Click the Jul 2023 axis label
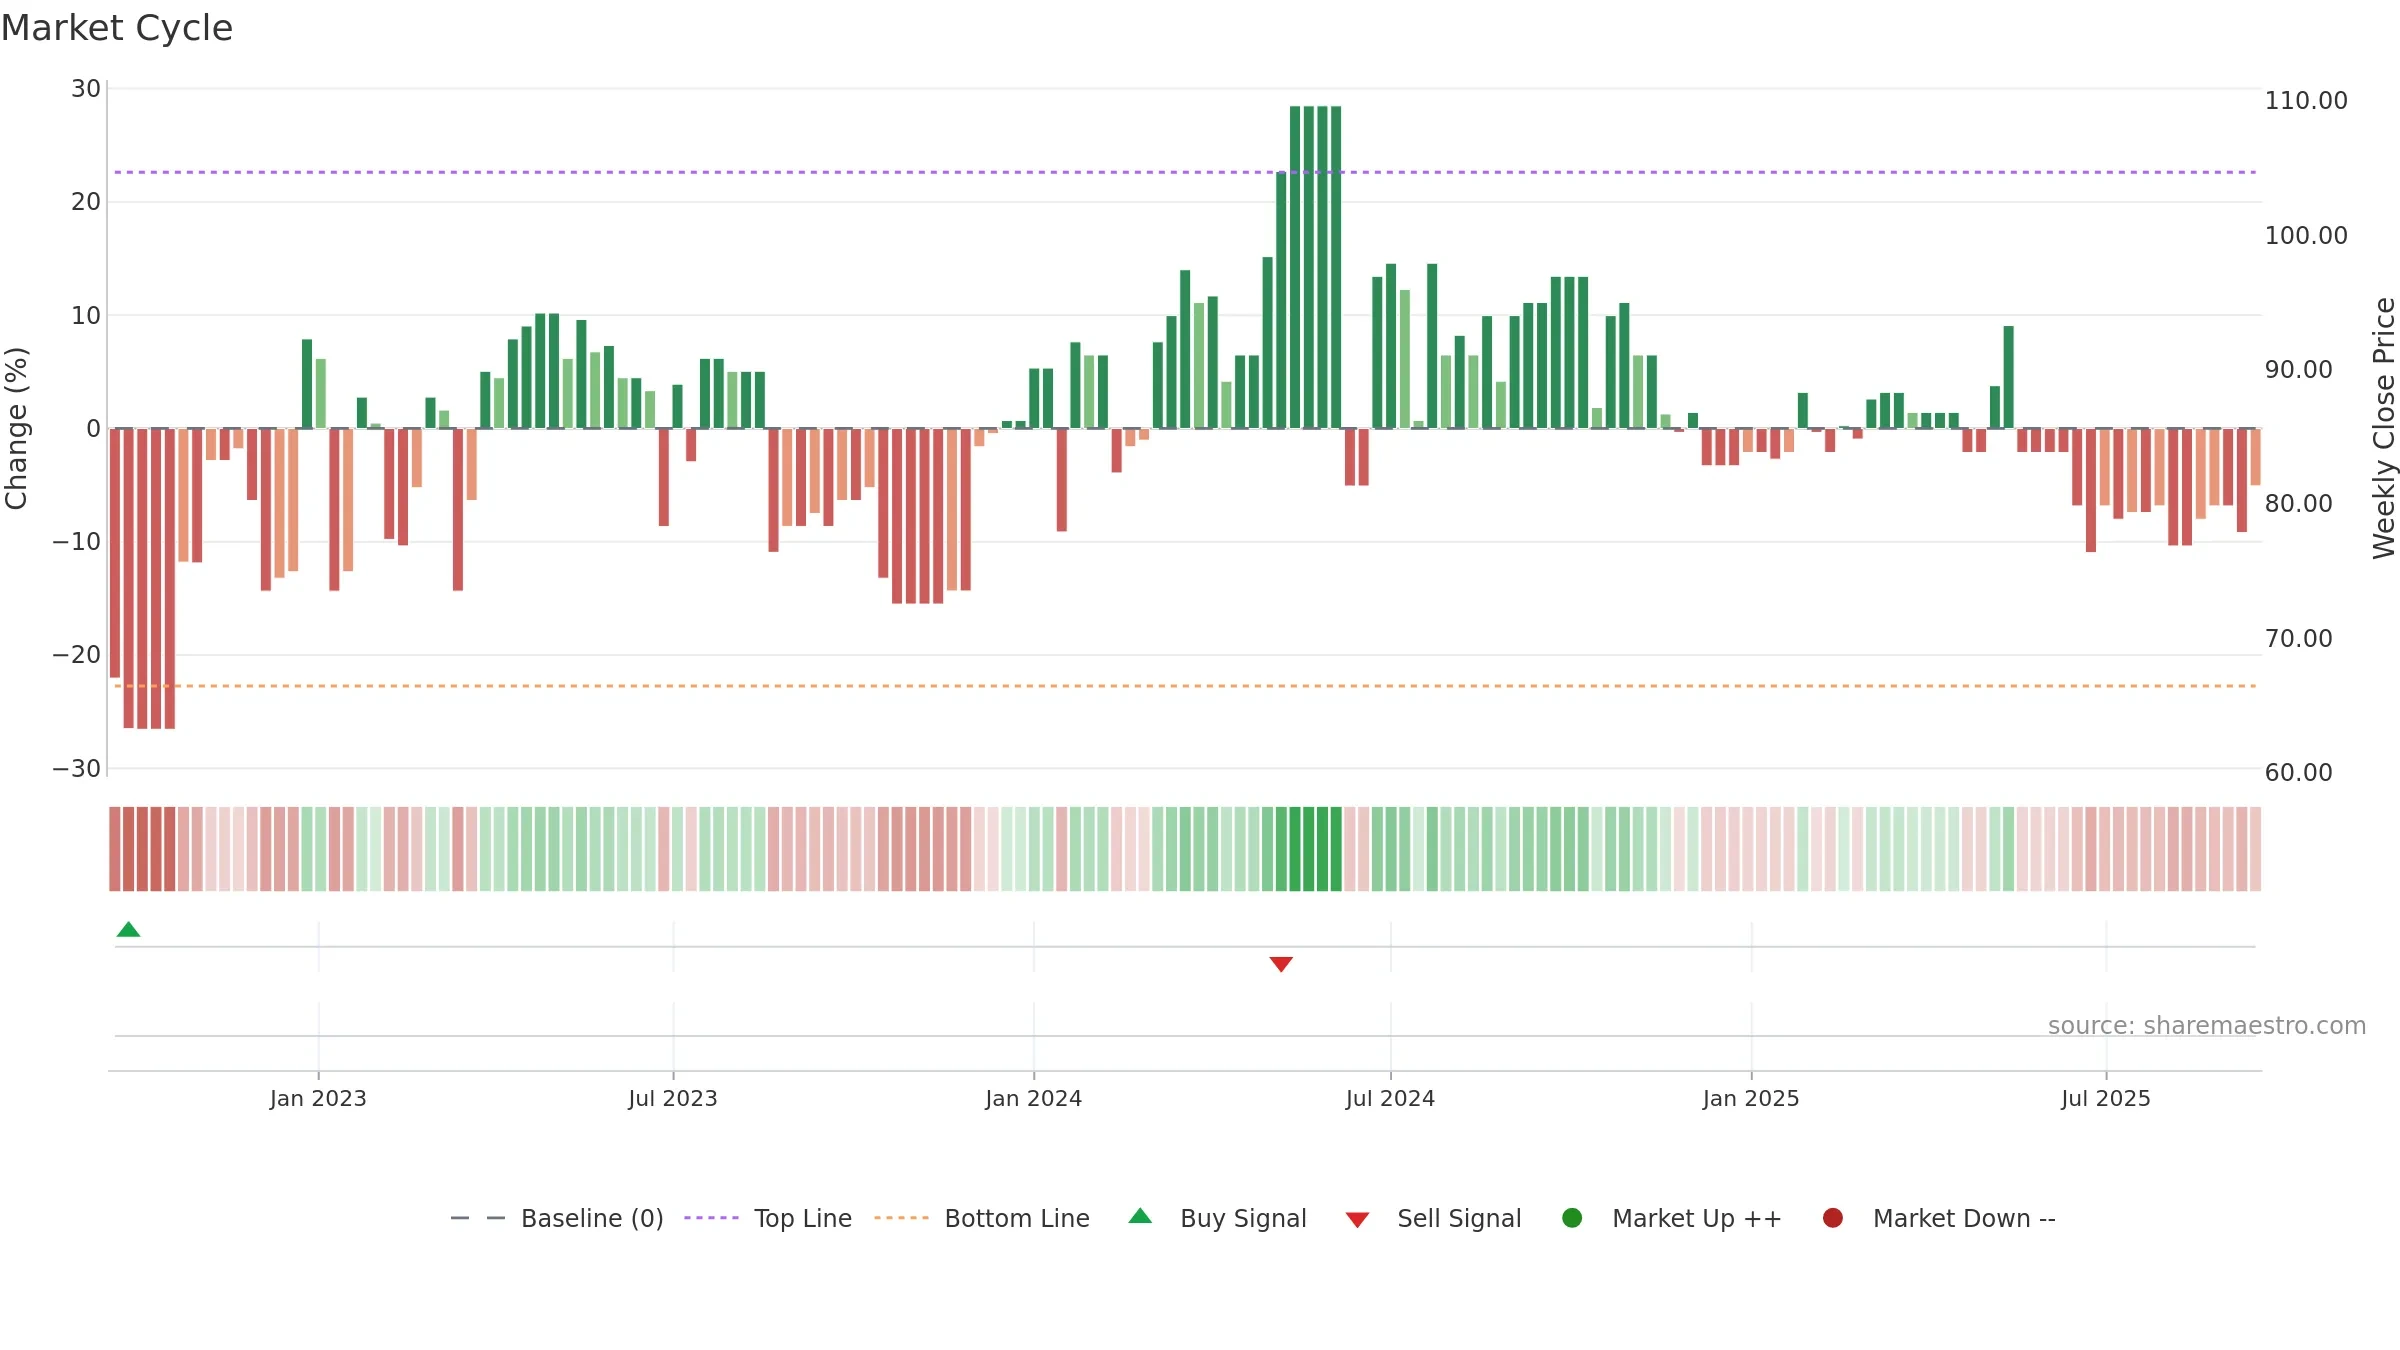The width and height of the screenshot is (2400, 1350). coord(673,1098)
